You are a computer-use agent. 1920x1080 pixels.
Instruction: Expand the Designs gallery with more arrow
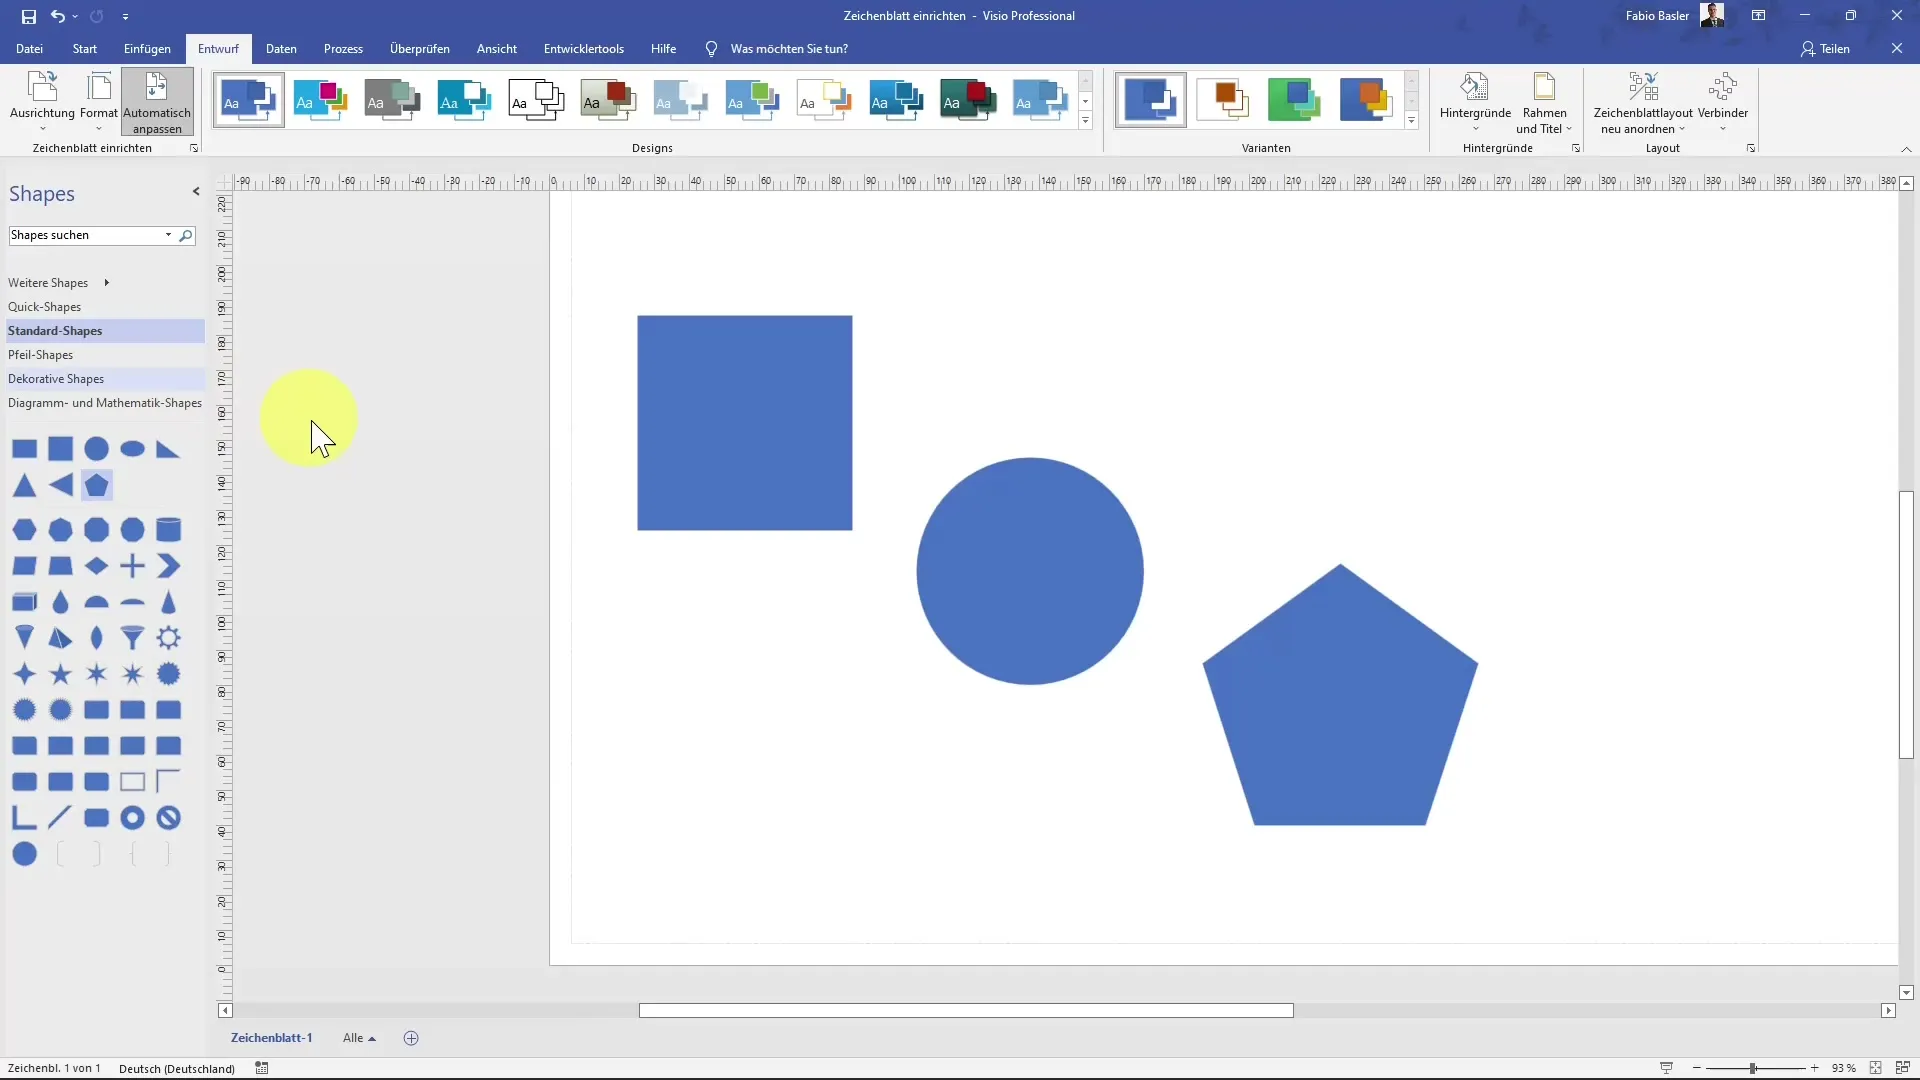(1085, 121)
